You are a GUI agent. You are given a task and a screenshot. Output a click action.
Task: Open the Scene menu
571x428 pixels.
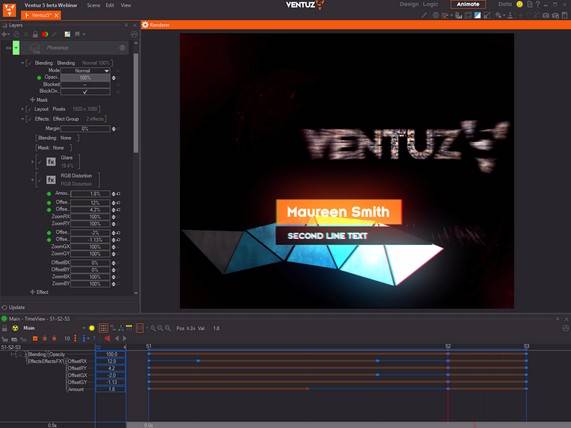pos(93,5)
